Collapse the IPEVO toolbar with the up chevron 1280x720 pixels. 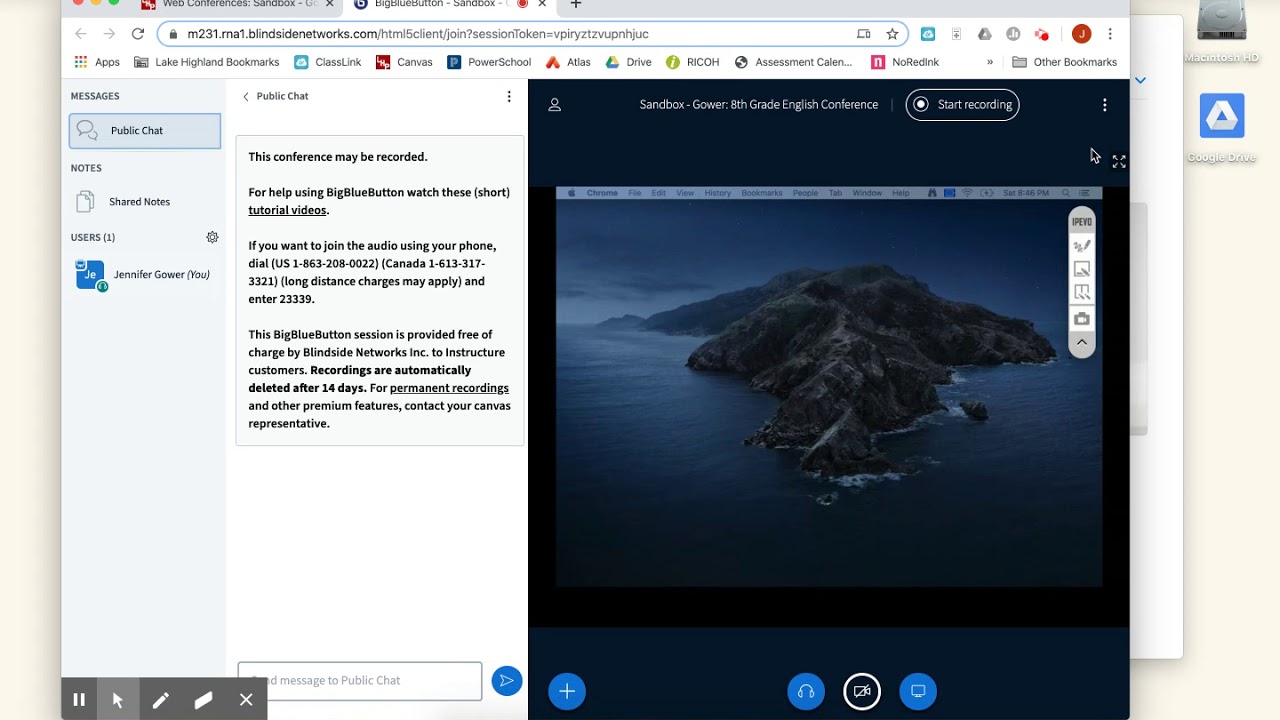point(1082,342)
